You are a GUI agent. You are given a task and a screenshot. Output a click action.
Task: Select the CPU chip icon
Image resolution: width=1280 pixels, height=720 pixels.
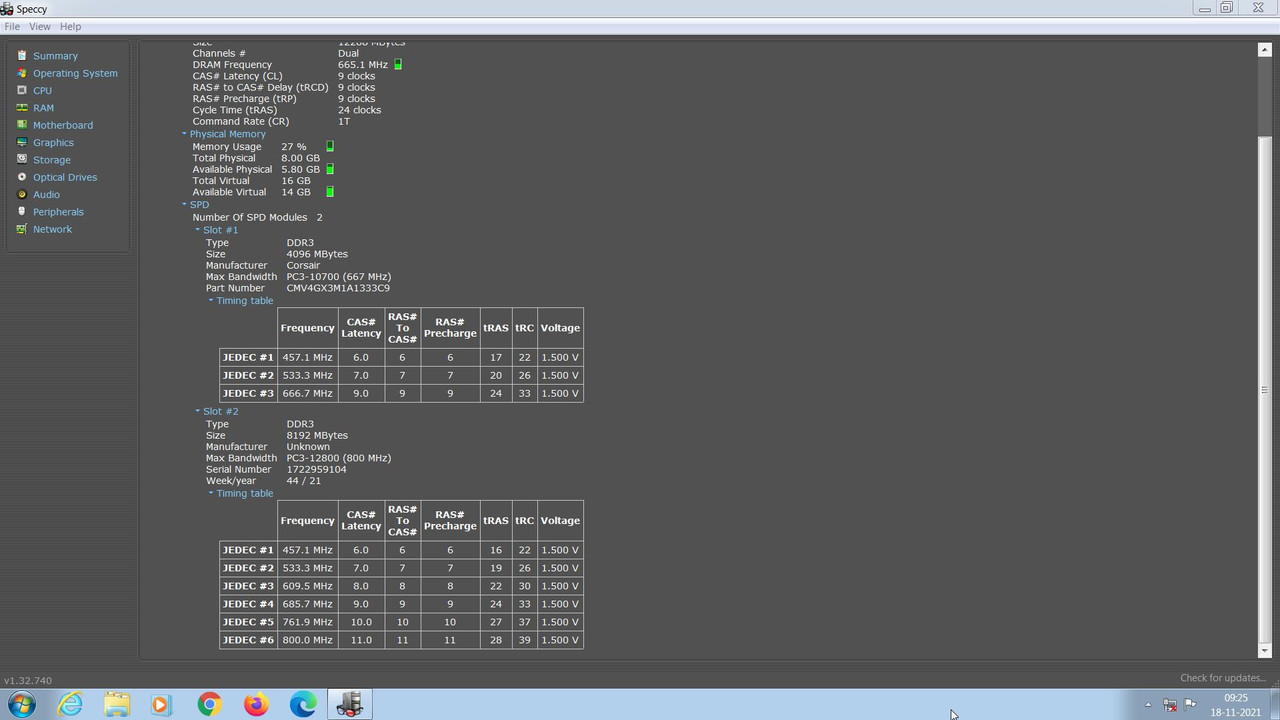click(22, 90)
